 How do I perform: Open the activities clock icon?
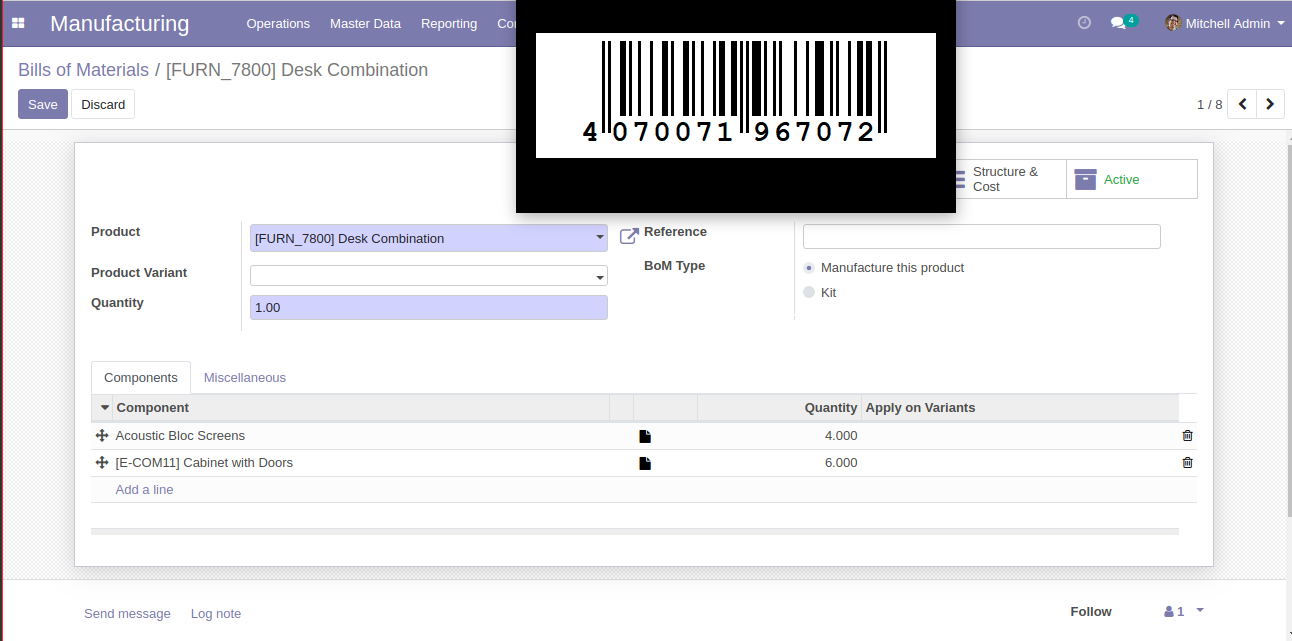coord(1084,23)
